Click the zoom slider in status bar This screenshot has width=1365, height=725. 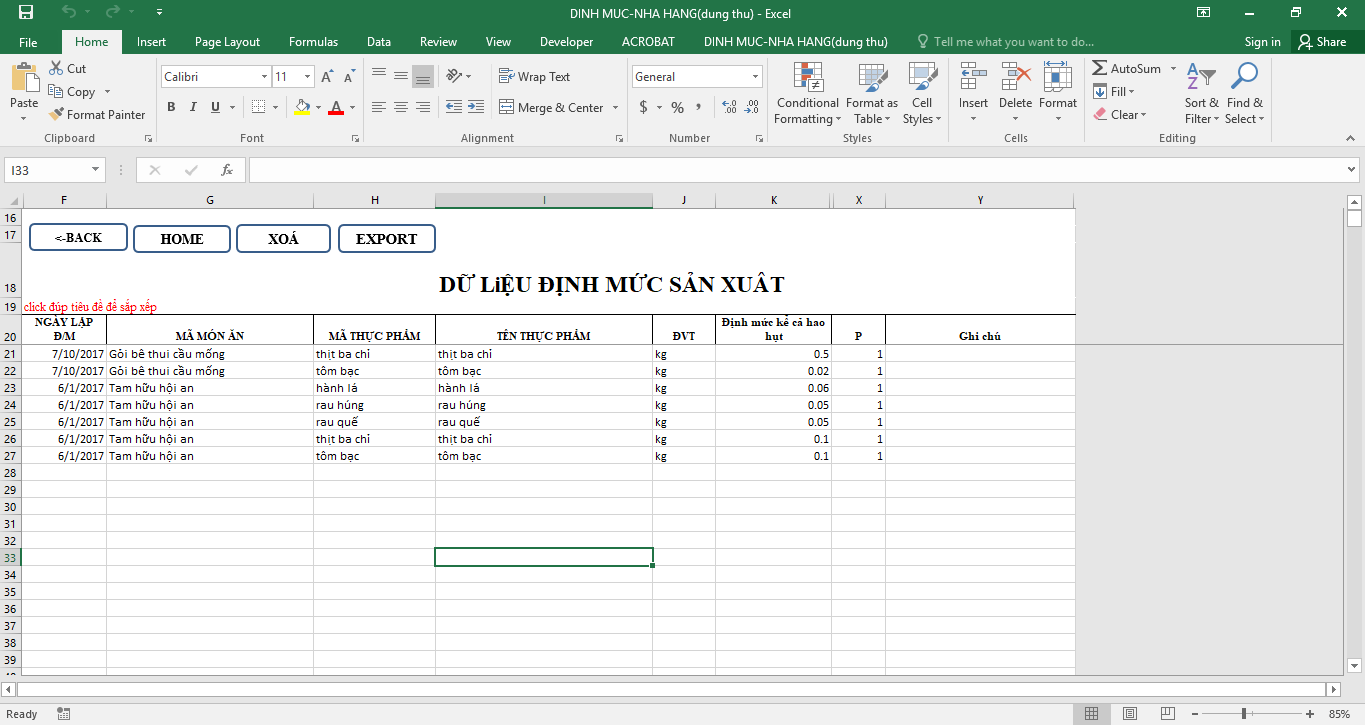tap(1243, 714)
